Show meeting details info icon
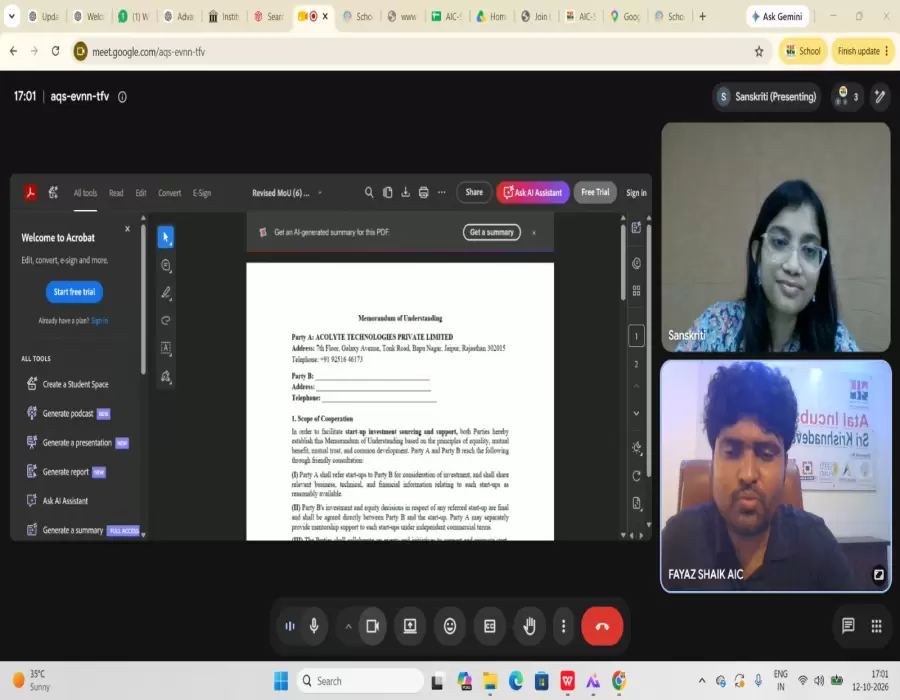 click(x=122, y=97)
